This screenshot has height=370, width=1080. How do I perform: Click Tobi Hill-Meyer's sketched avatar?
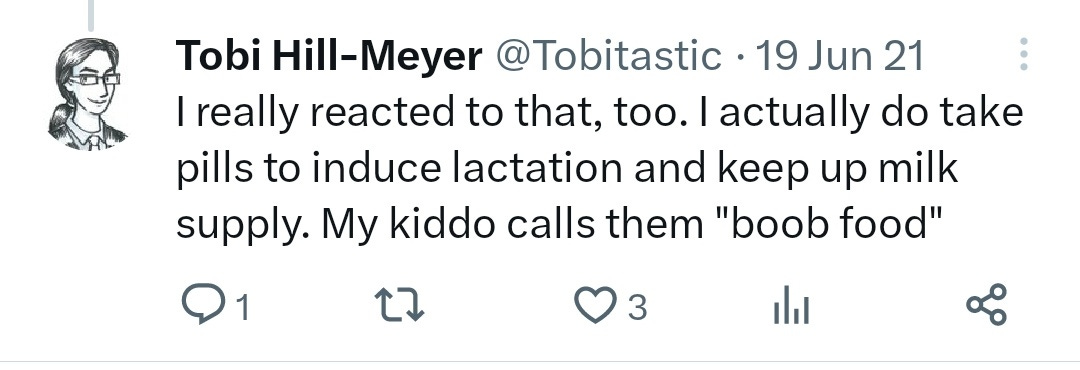[87, 94]
